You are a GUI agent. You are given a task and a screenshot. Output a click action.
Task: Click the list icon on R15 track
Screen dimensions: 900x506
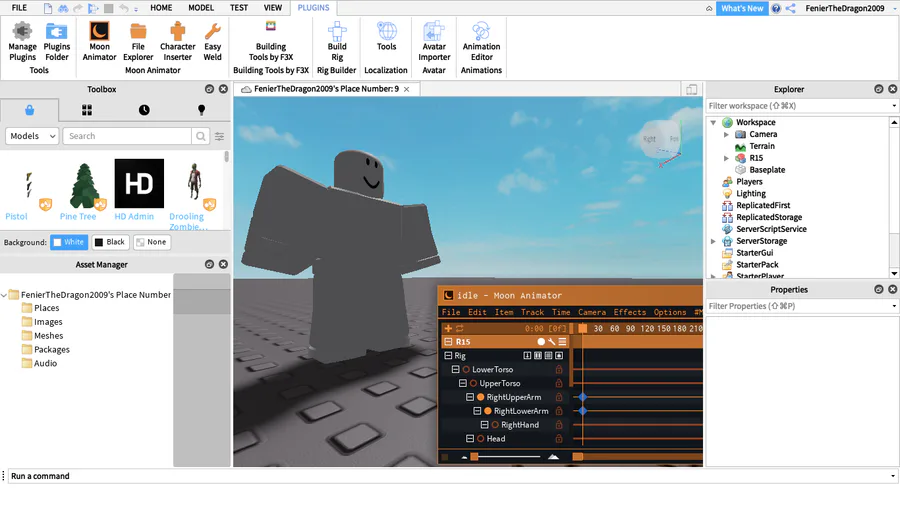click(x=562, y=341)
